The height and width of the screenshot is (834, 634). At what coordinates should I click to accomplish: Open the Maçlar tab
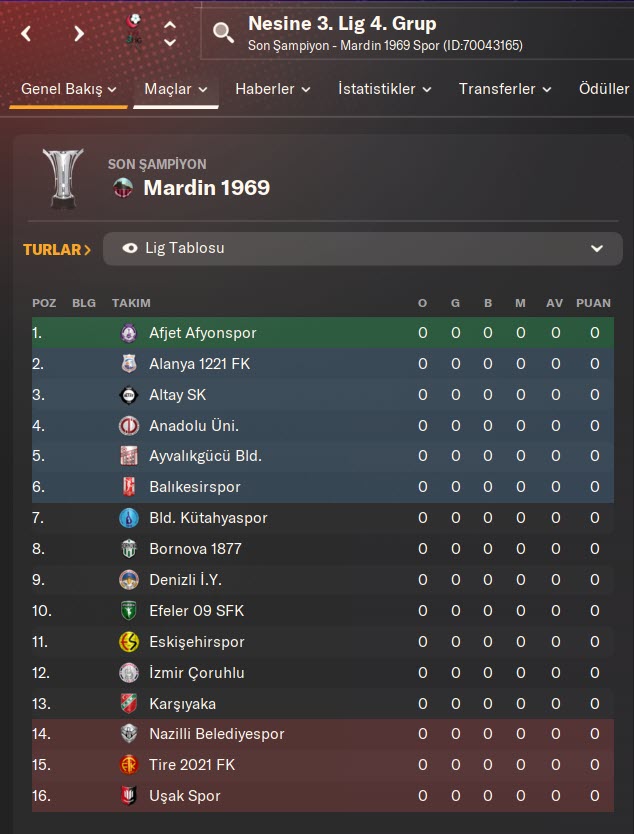pyautogui.click(x=176, y=89)
